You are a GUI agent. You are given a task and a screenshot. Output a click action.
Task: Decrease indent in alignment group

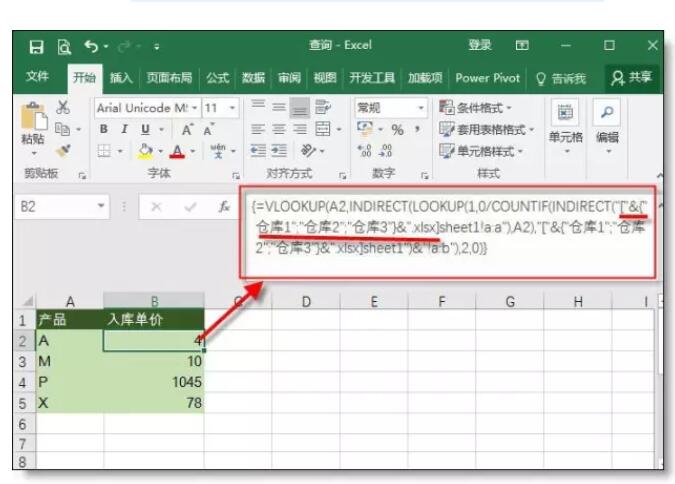[x=258, y=151]
